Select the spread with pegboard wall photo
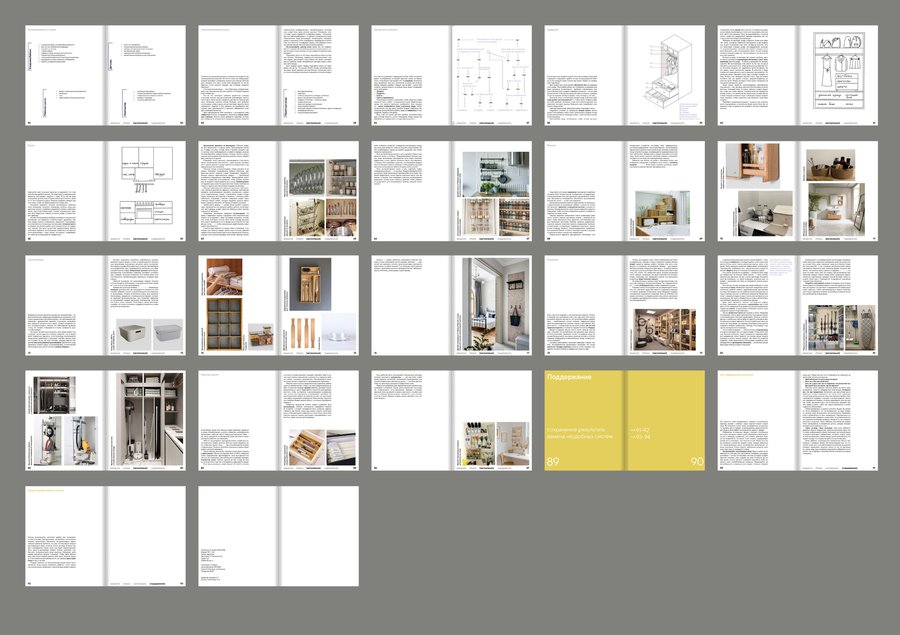This screenshot has height=635, width=900. [451, 420]
